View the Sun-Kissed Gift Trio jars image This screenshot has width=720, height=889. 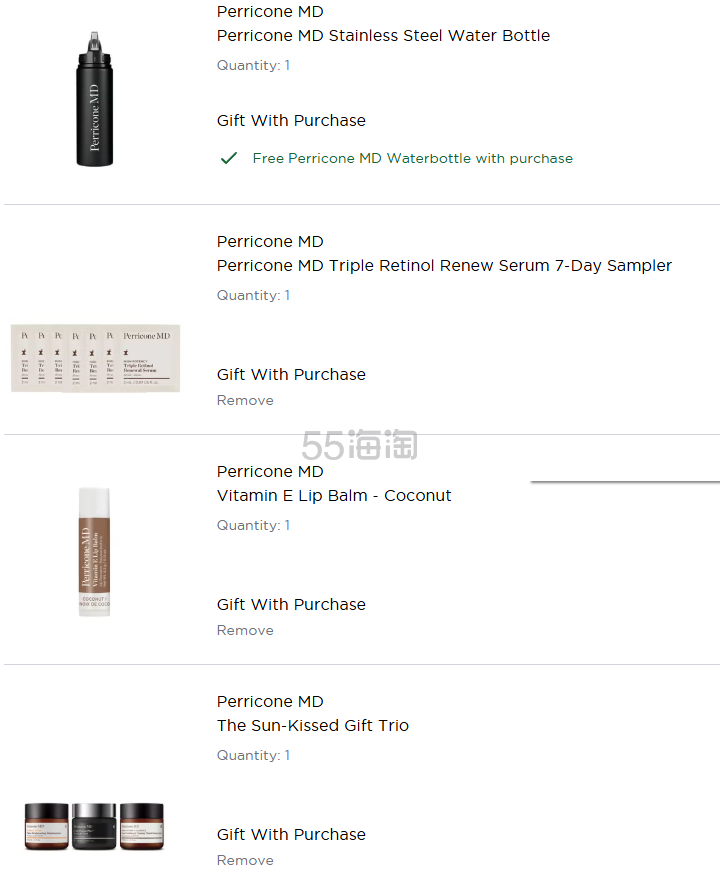[95, 826]
